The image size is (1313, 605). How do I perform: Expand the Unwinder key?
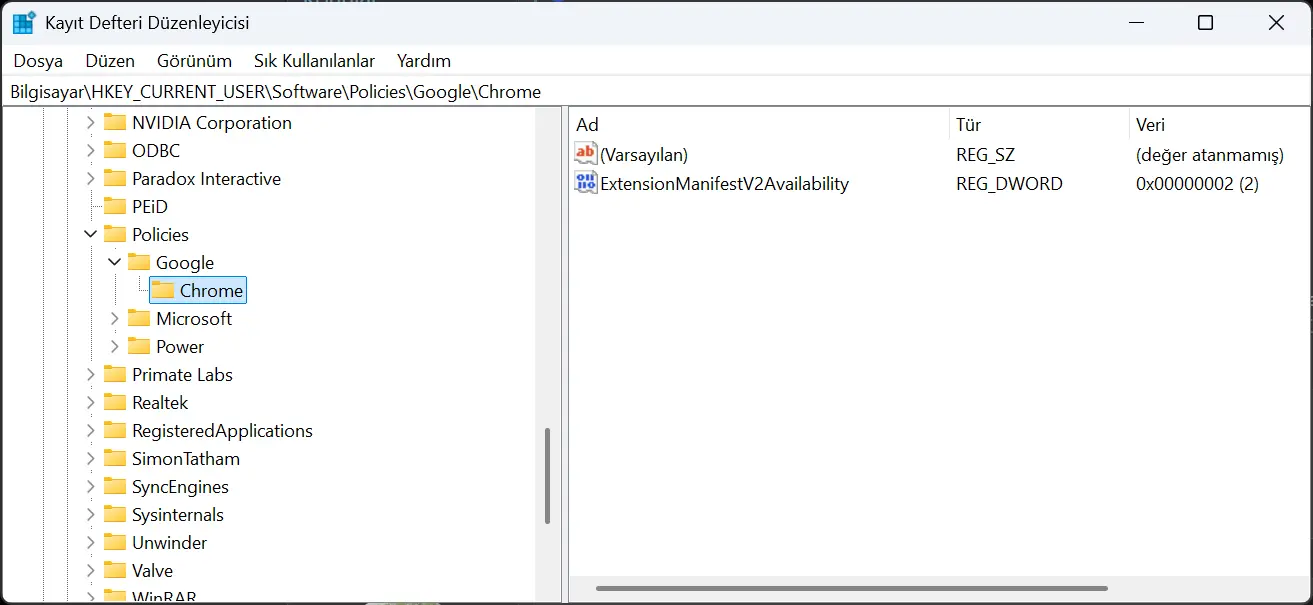tap(91, 543)
